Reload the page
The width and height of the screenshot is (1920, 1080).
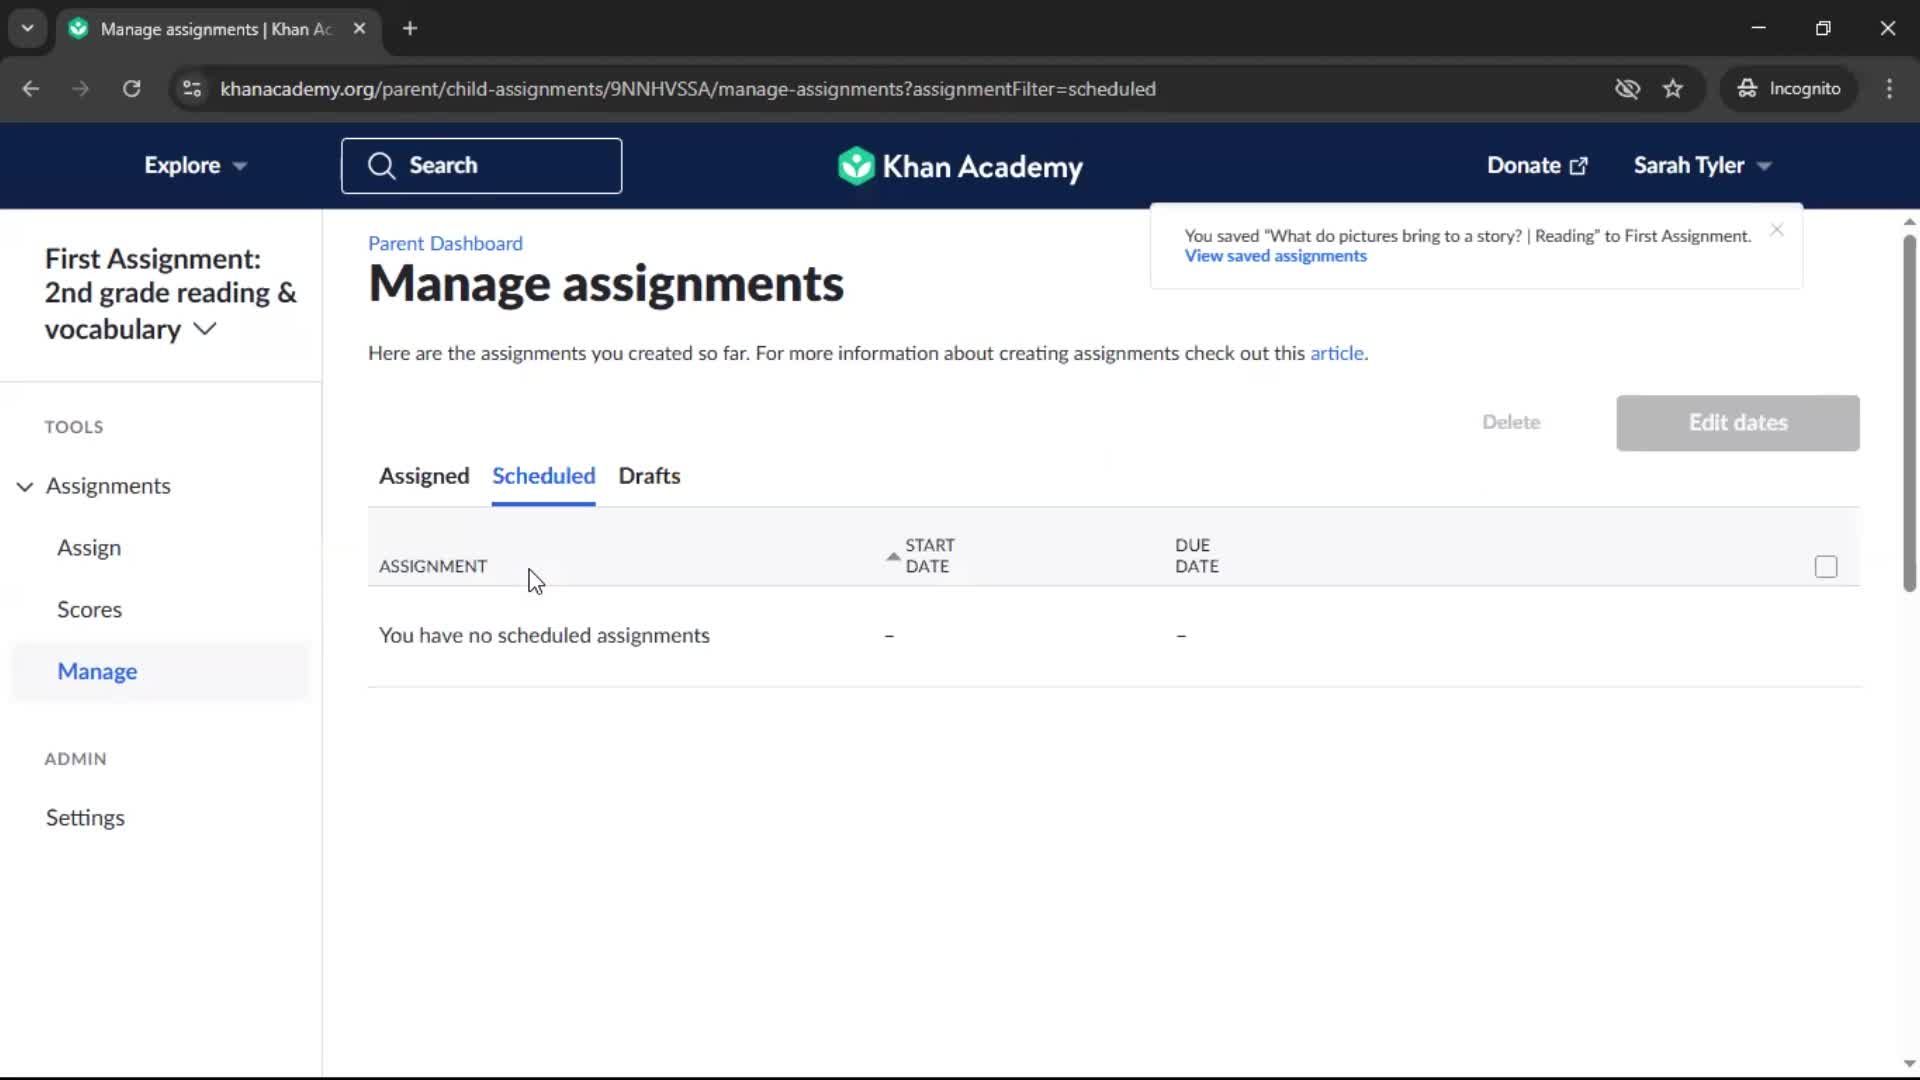point(131,88)
